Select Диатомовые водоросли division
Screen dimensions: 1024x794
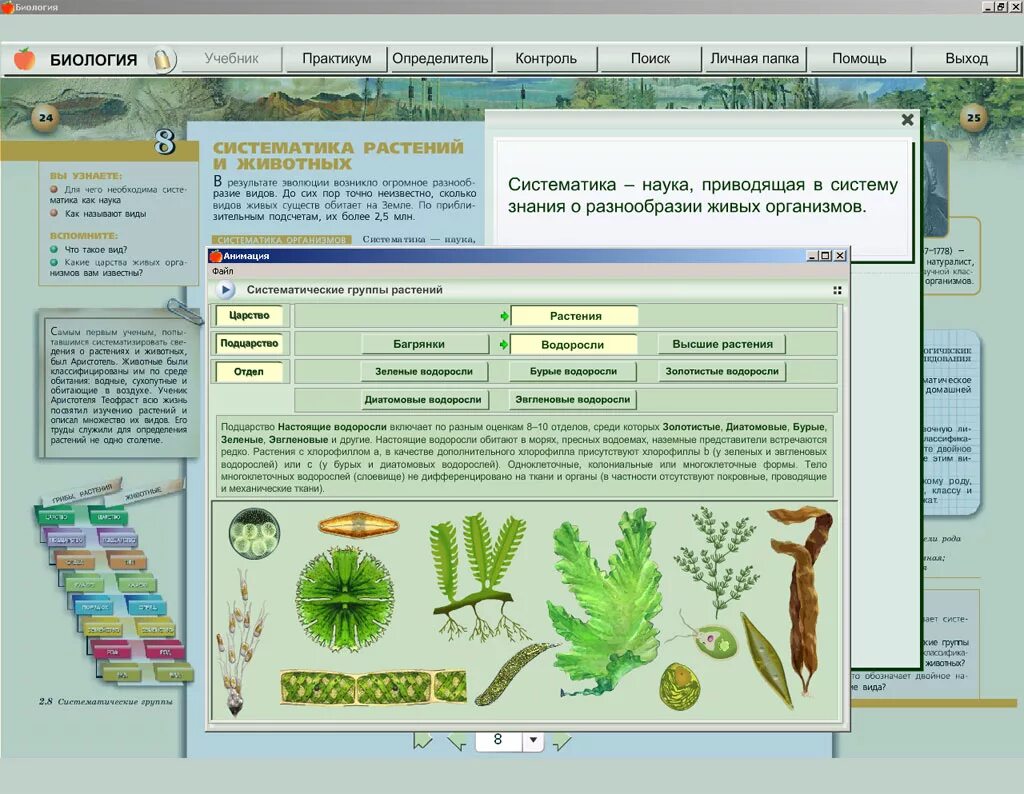tap(423, 400)
